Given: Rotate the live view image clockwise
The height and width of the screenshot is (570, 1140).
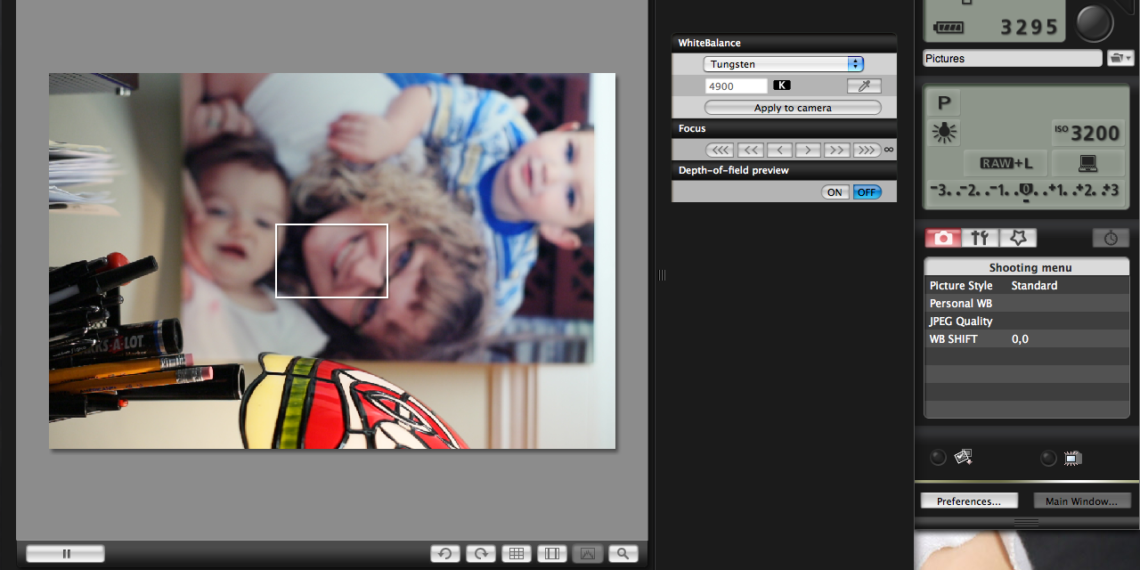Looking at the screenshot, I should point(481,554).
